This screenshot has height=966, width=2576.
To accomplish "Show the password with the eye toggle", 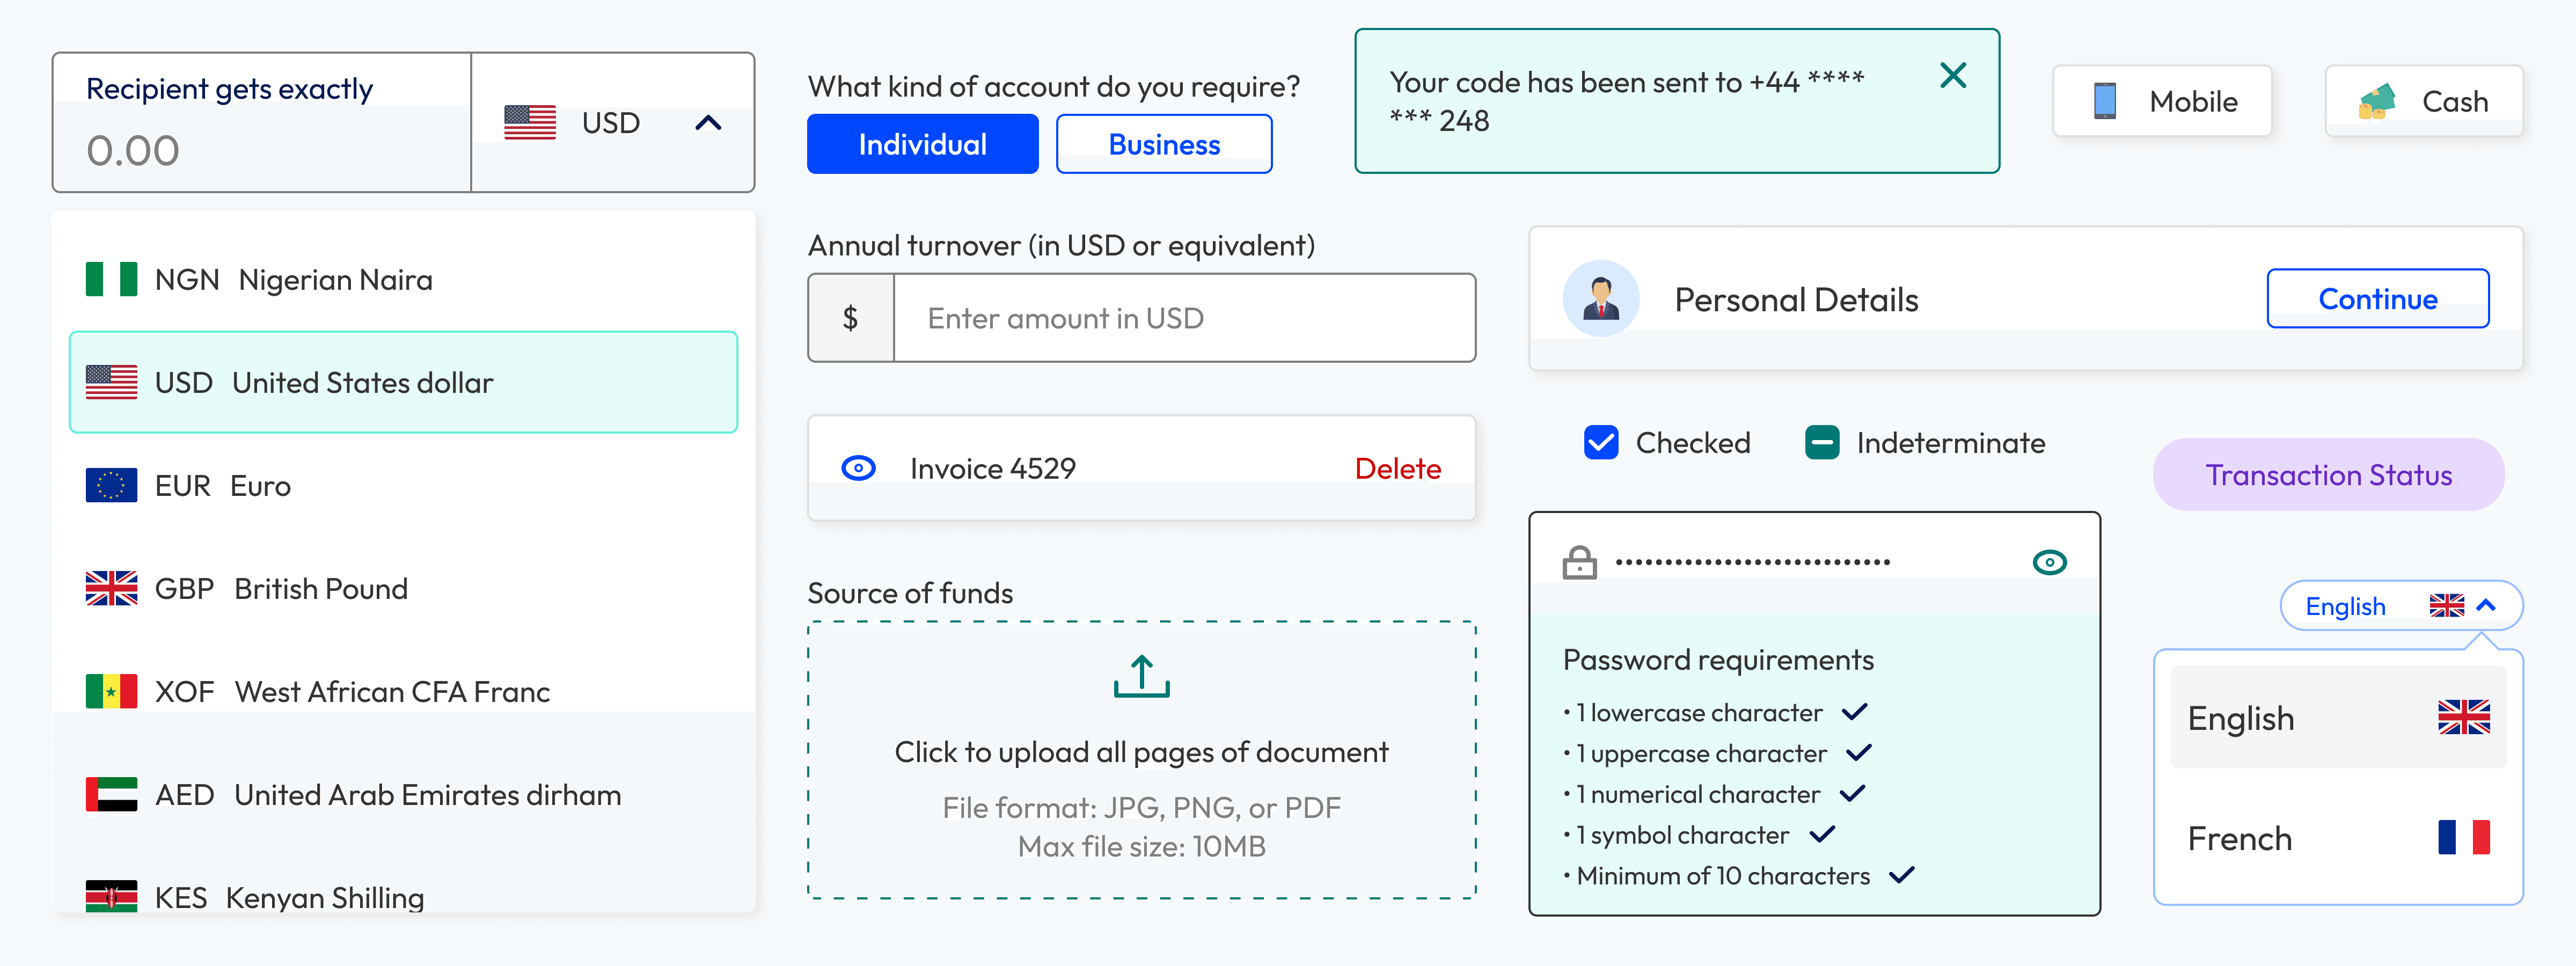I will click(x=2047, y=561).
